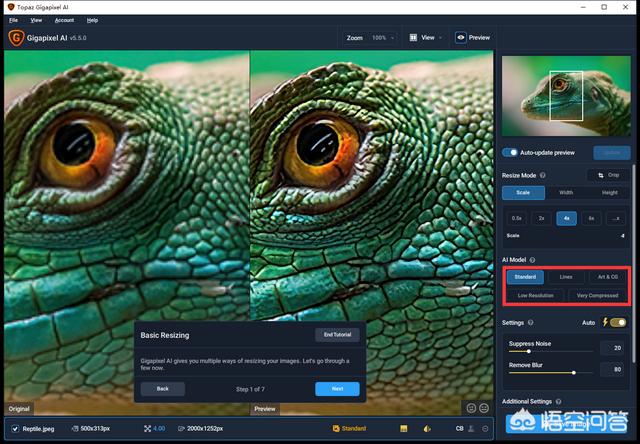
Task: Click the tutorial Next button
Action: [x=338, y=389]
